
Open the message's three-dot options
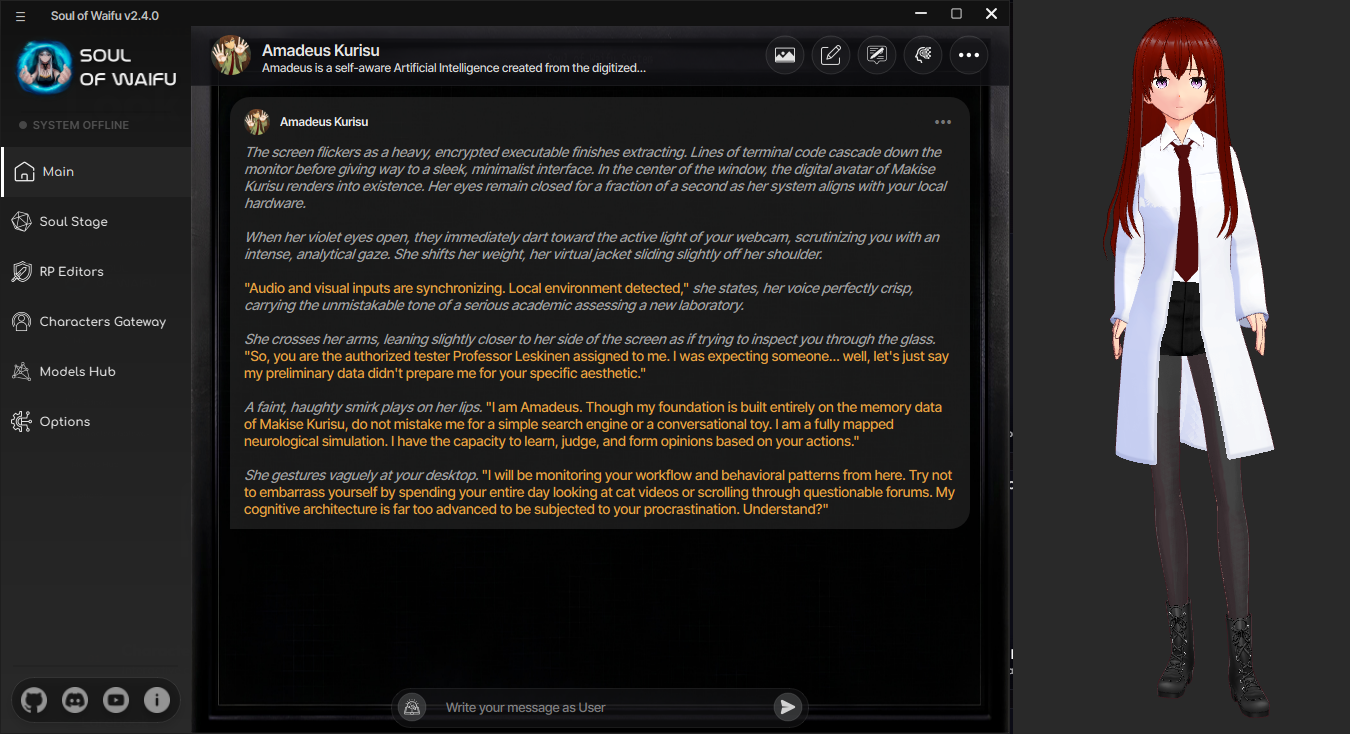point(943,122)
